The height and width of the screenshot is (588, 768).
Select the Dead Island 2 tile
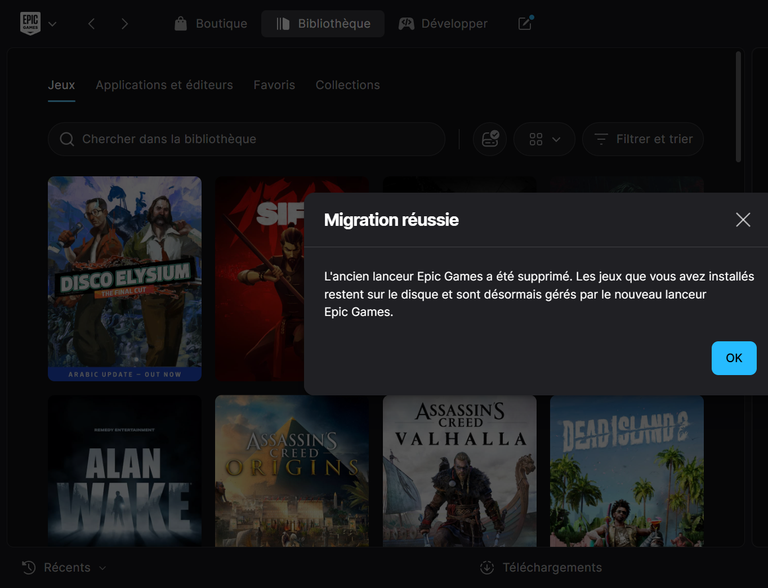click(x=626, y=471)
